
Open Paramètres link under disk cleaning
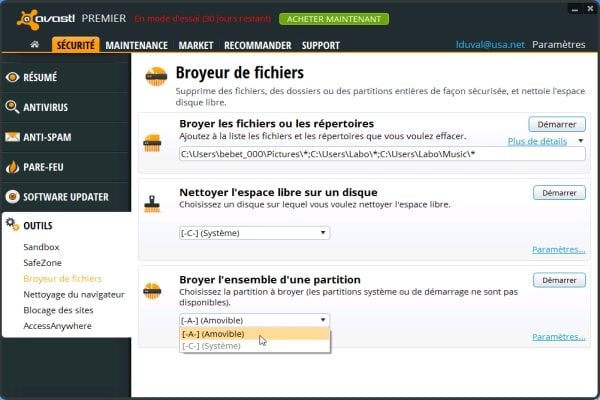[x=559, y=250]
